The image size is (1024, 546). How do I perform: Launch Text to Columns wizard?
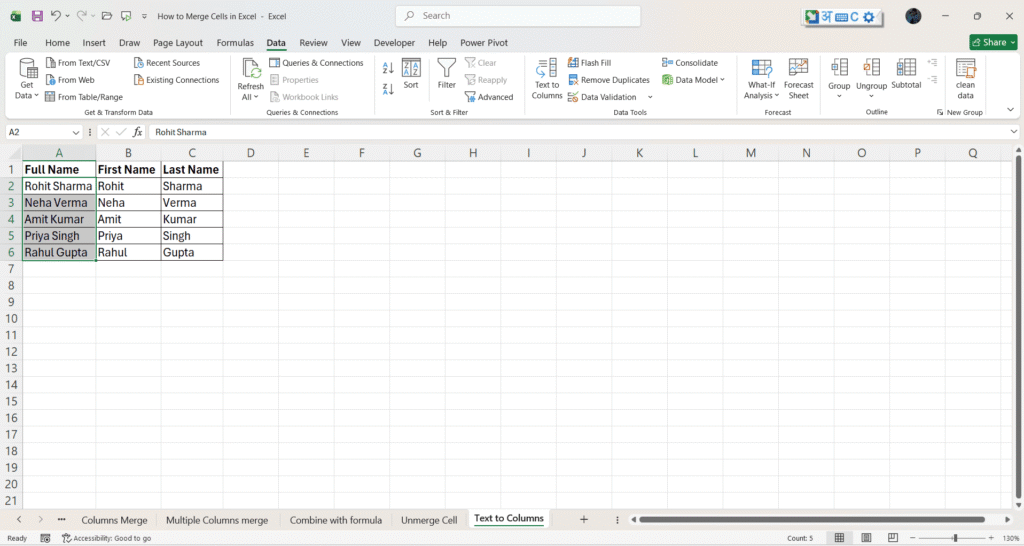(x=547, y=78)
